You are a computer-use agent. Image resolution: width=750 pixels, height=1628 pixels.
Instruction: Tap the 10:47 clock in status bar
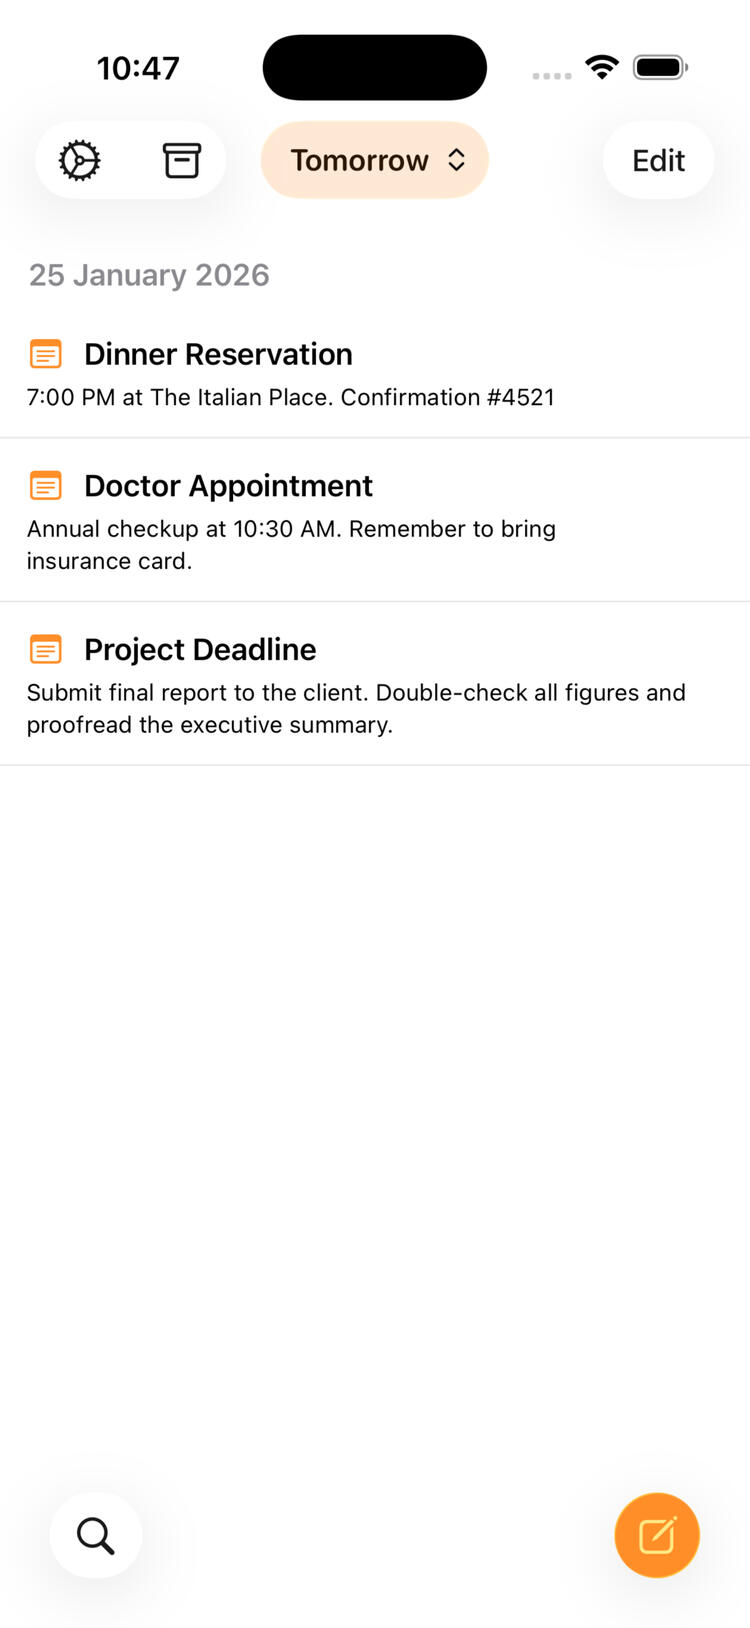(x=138, y=68)
